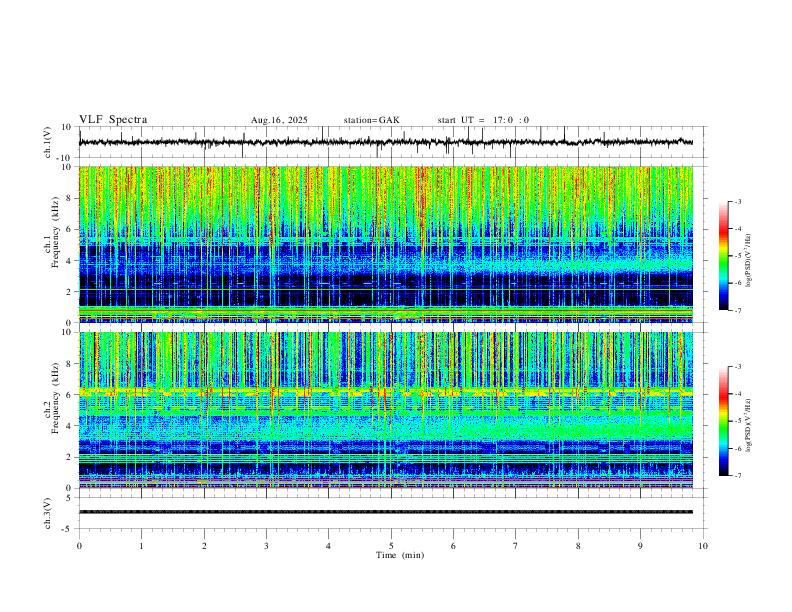Click the "VLF Spectra" title text

[x=113, y=120]
